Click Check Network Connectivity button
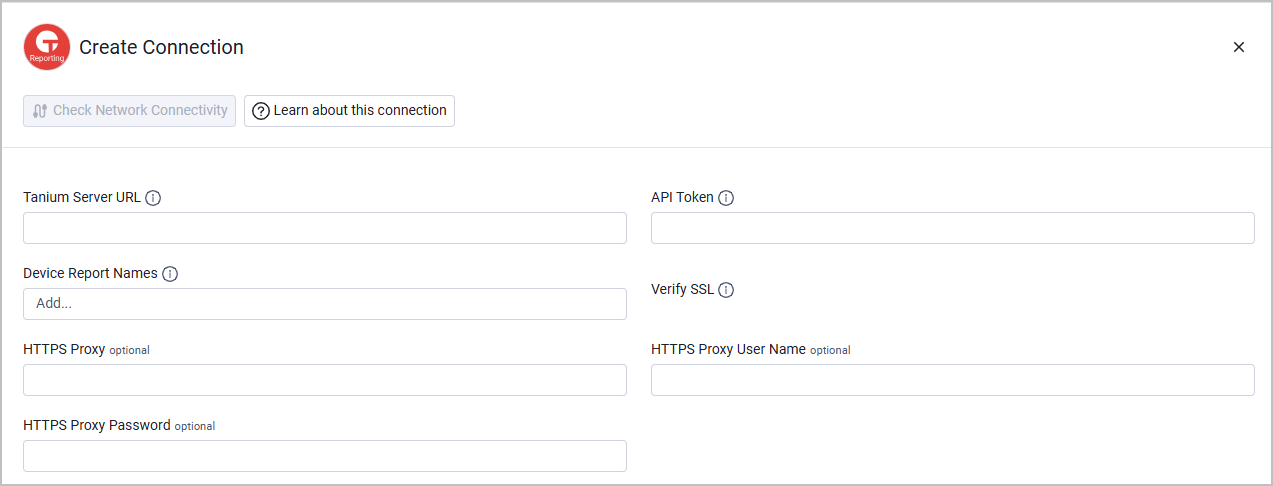Screen dimensions: 1273x486 pos(130,111)
